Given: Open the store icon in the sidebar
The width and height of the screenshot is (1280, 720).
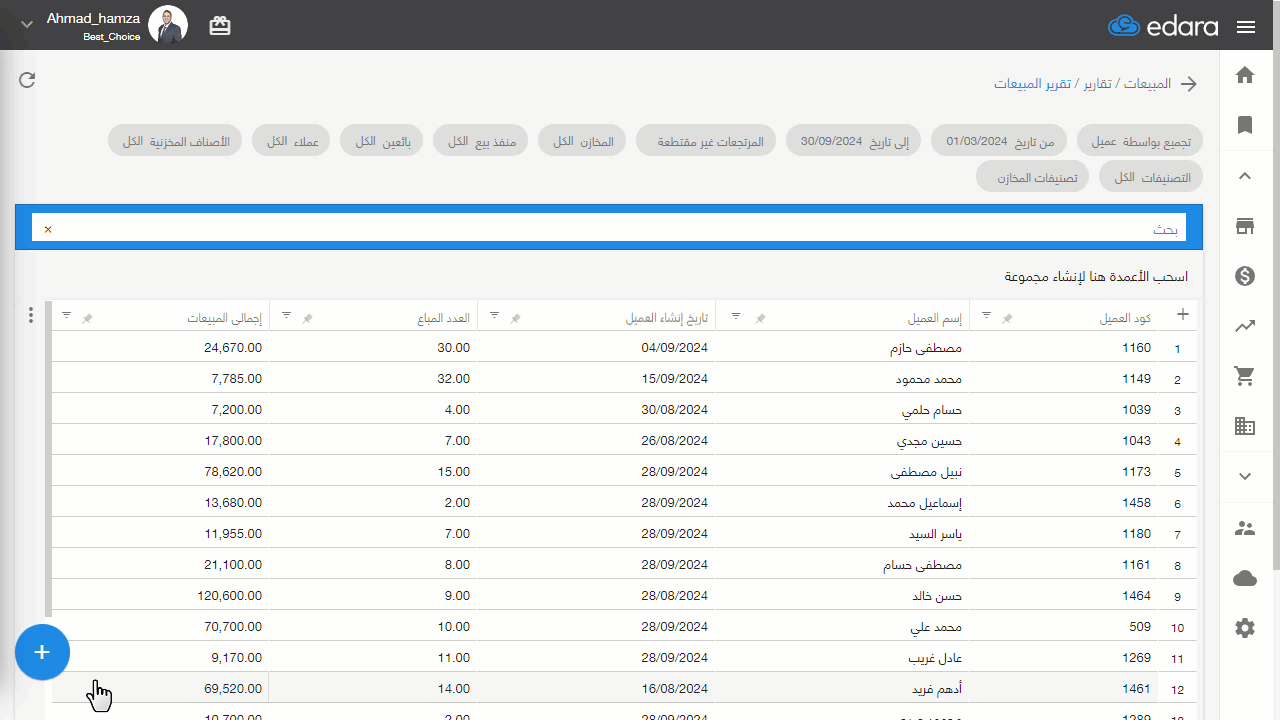Looking at the screenshot, I should pos(1245,226).
